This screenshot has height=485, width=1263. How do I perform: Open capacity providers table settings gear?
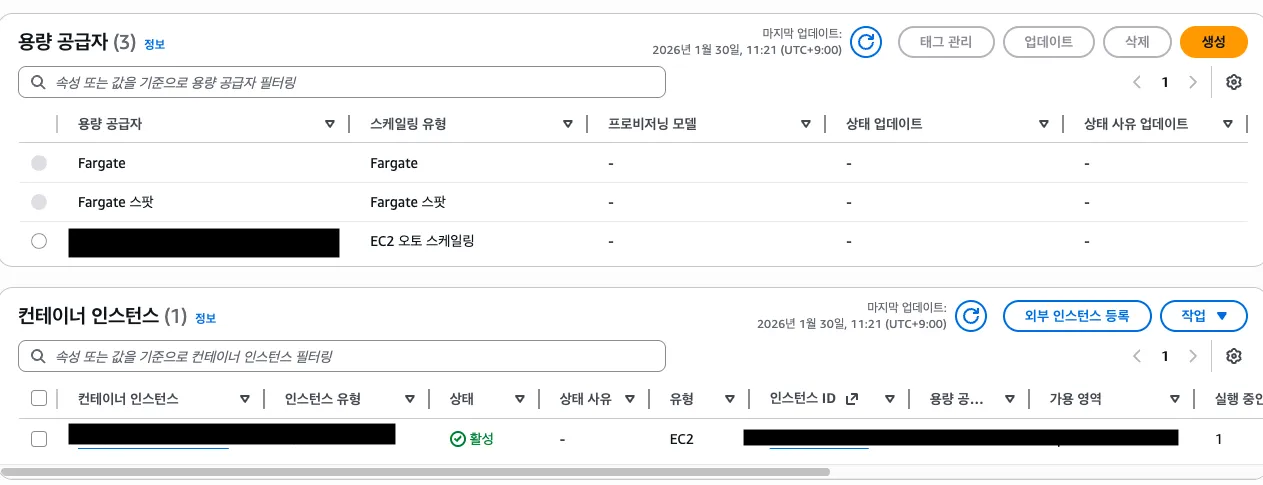pyautogui.click(x=1233, y=82)
